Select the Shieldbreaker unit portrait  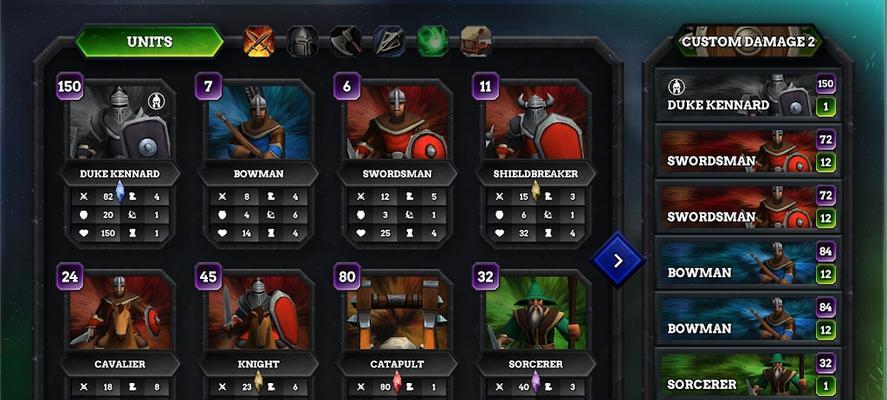point(536,122)
